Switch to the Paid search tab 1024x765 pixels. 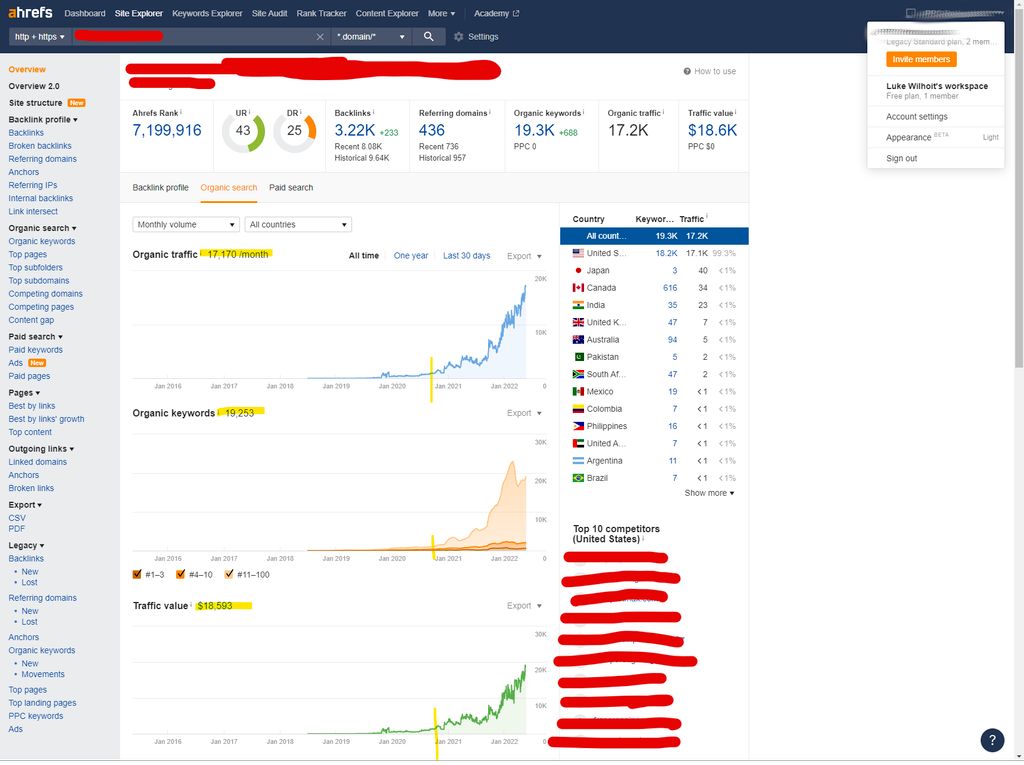point(291,187)
